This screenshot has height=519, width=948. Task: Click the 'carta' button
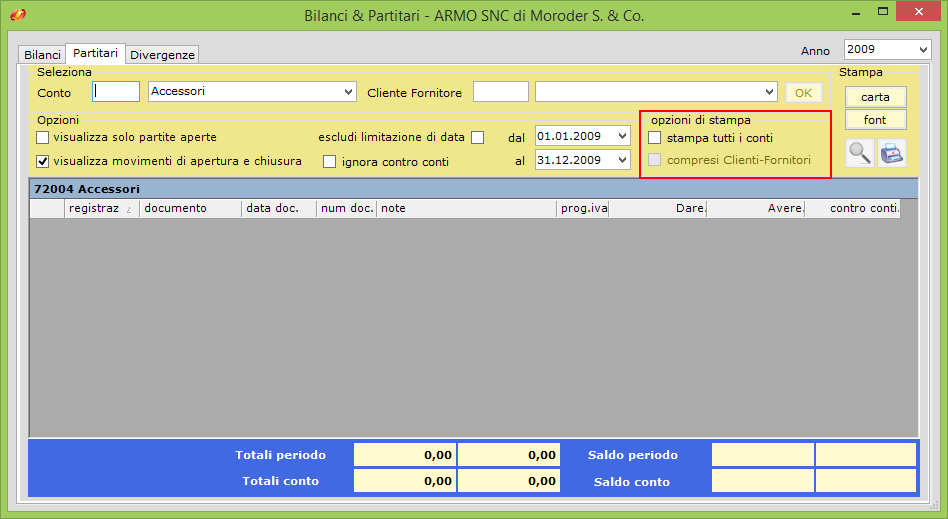pos(875,97)
